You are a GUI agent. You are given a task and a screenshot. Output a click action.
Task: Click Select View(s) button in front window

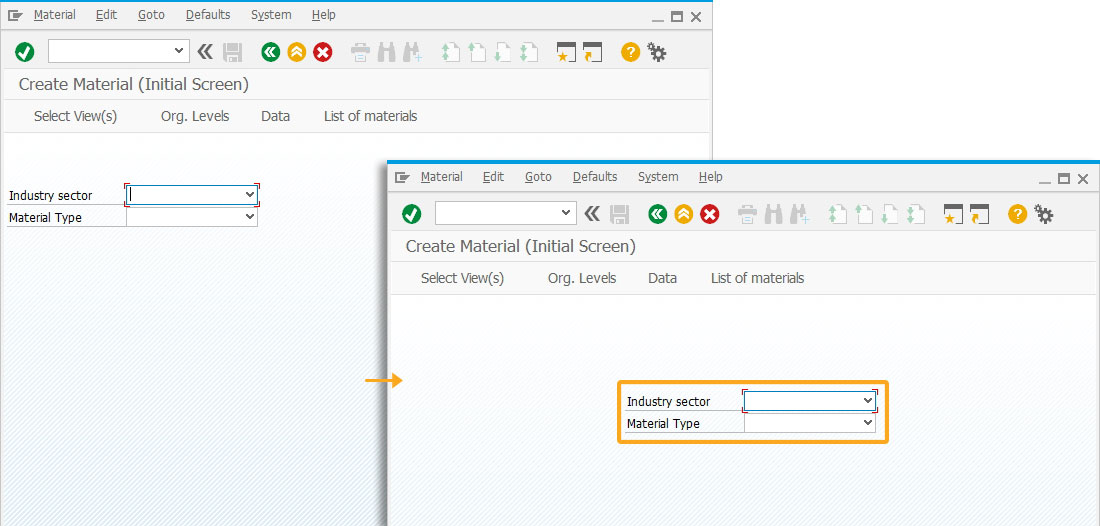pyautogui.click(x=463, y=278)
